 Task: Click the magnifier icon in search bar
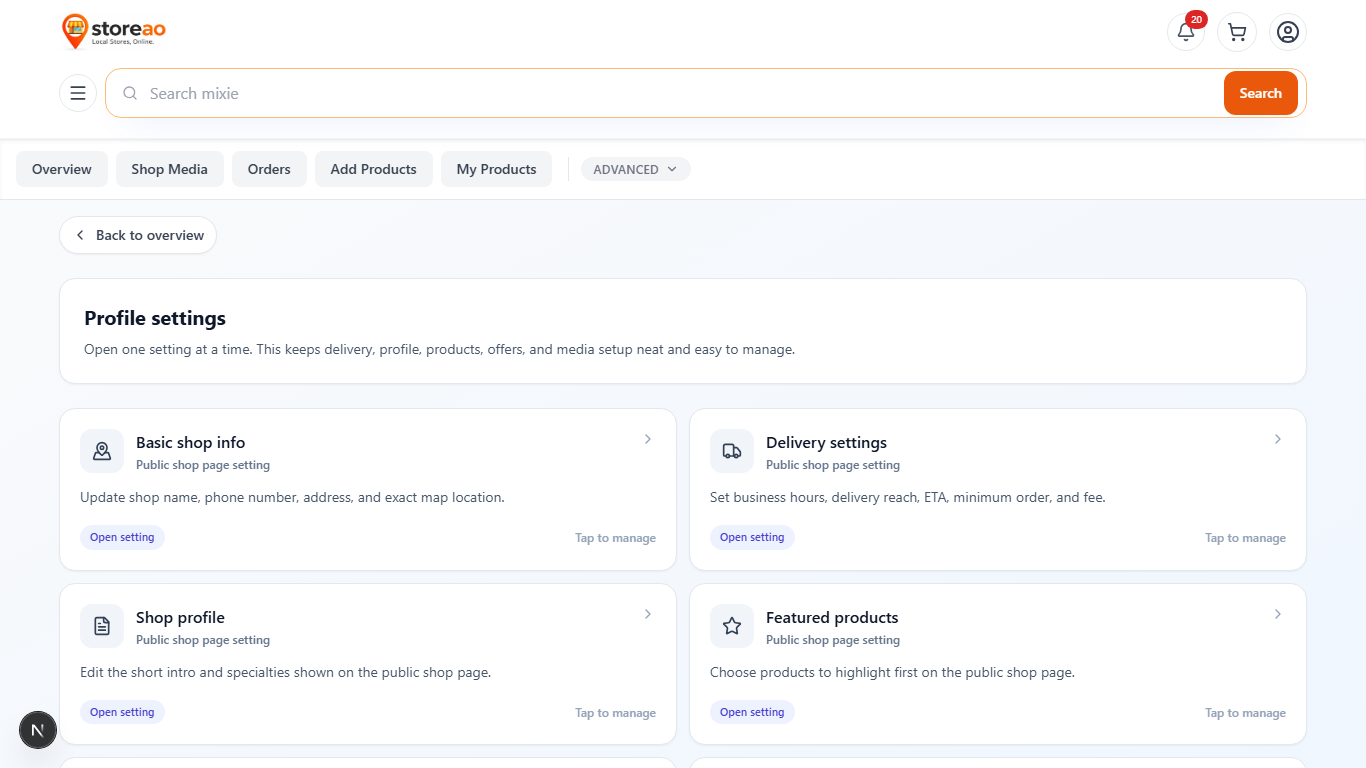pos(130,93)
